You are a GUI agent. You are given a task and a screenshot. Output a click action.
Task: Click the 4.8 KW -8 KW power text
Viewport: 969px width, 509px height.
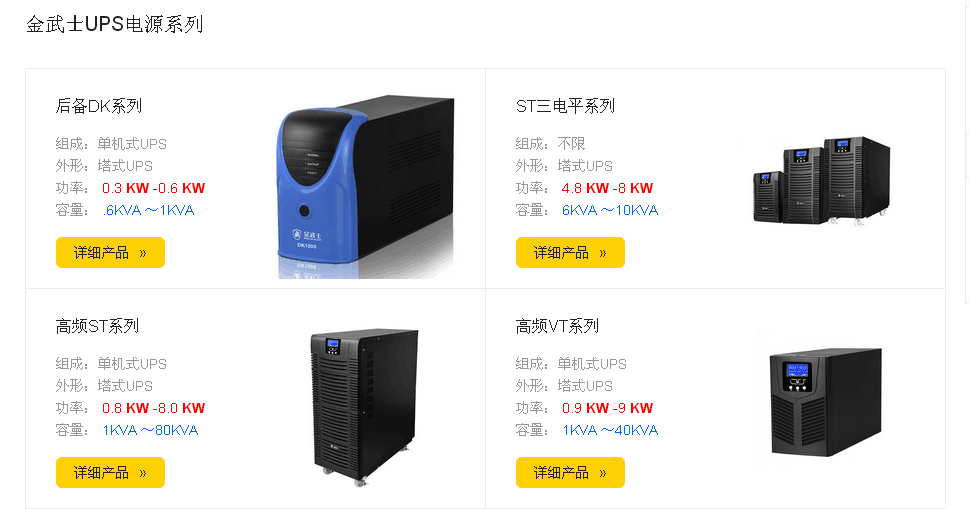pos(607,188)
